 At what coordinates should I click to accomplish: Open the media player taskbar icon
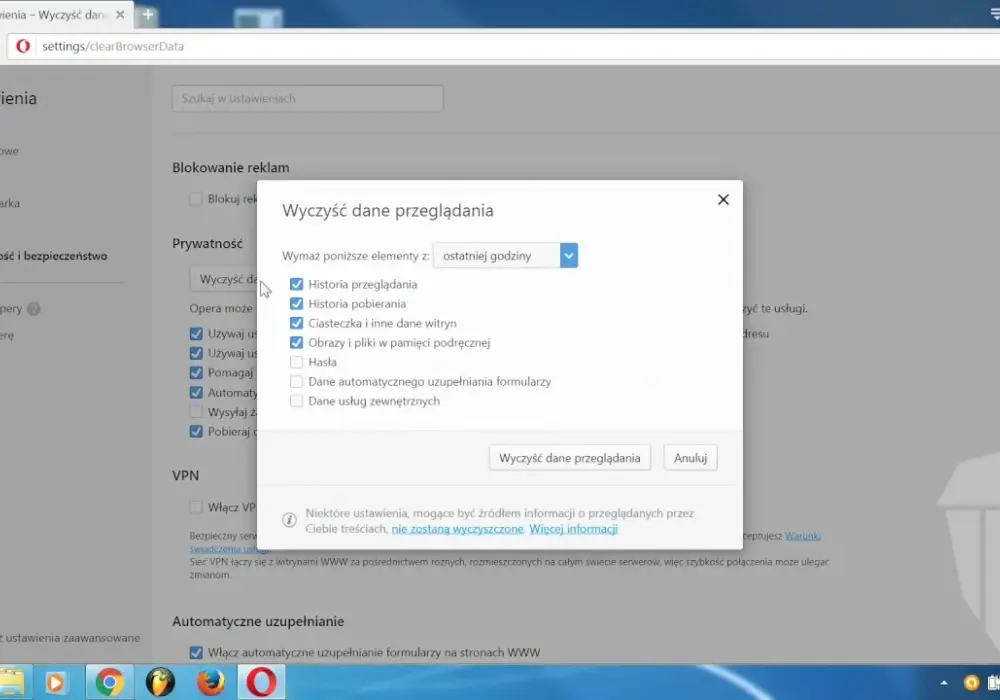55,683
